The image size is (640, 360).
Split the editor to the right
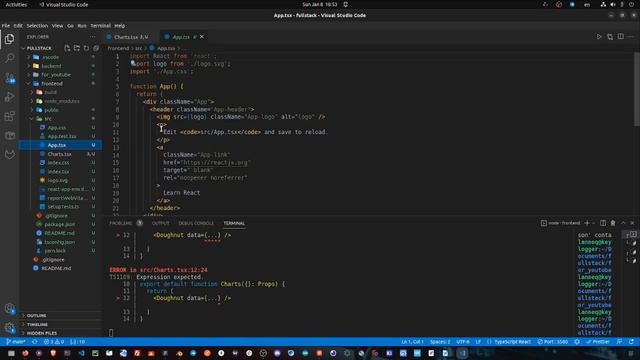pos(620,37)
